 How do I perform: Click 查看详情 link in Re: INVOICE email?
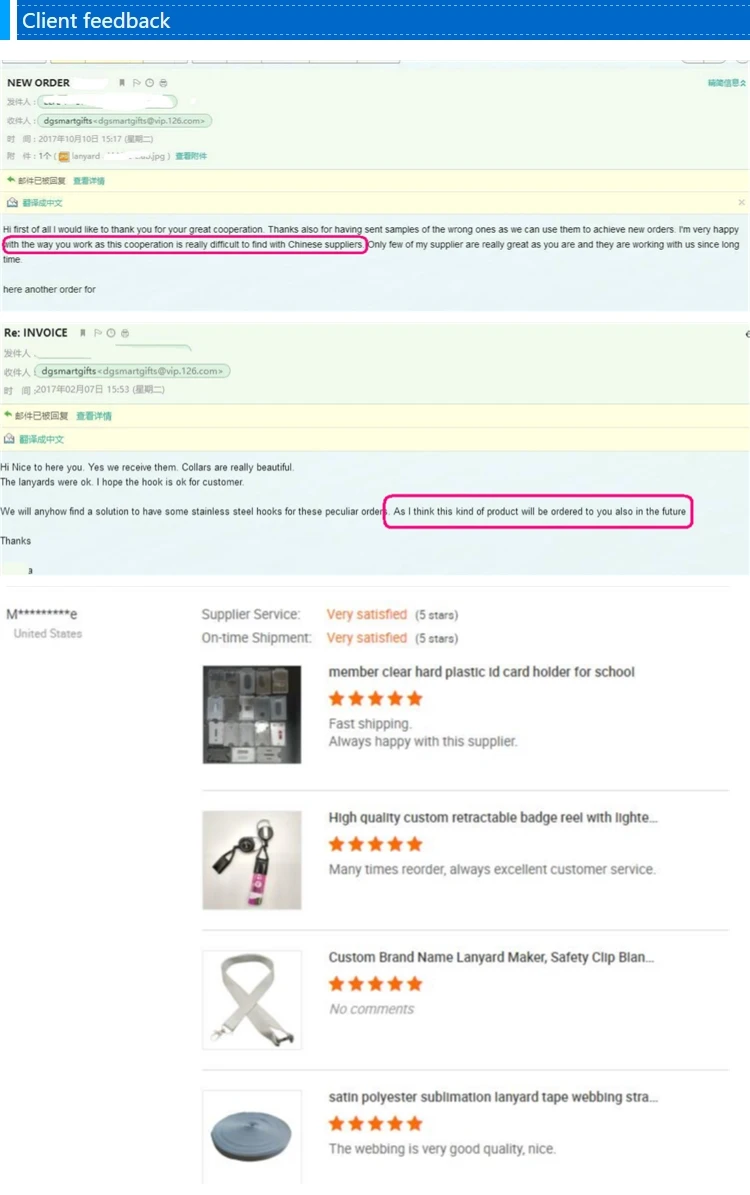[94, 416]
